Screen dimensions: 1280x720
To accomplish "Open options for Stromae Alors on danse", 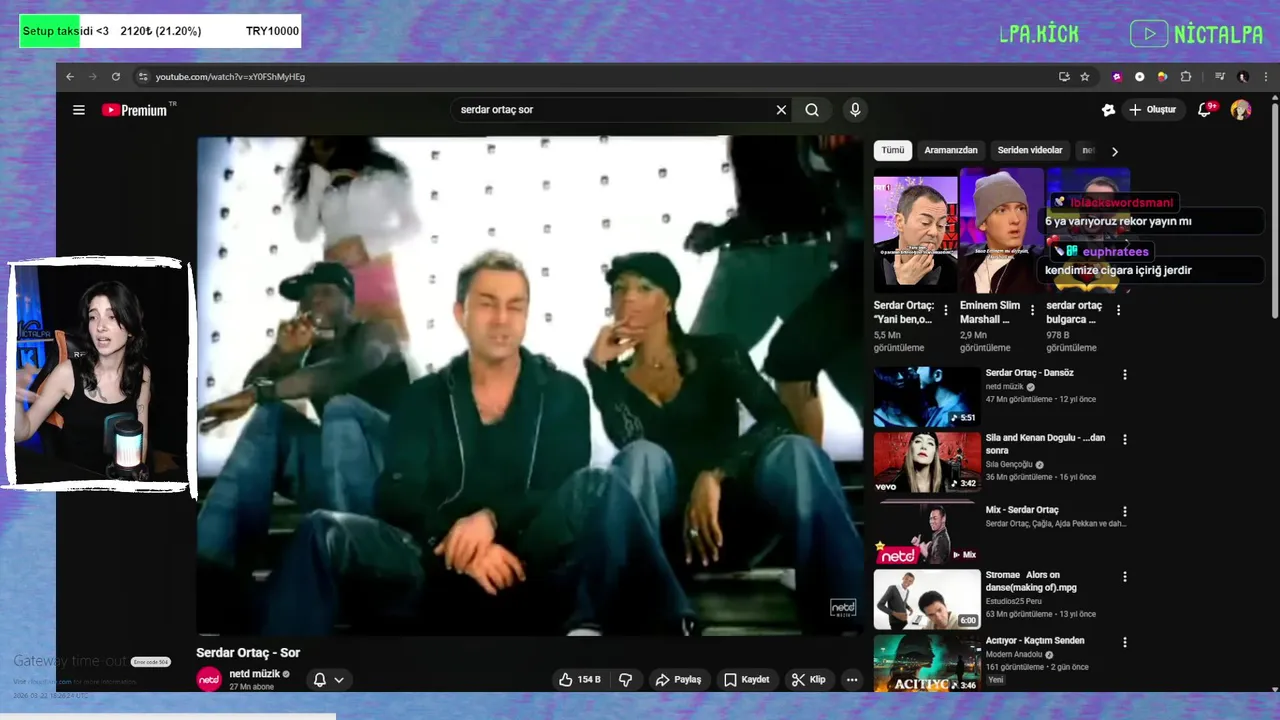I will click(x=1125, y=577).
